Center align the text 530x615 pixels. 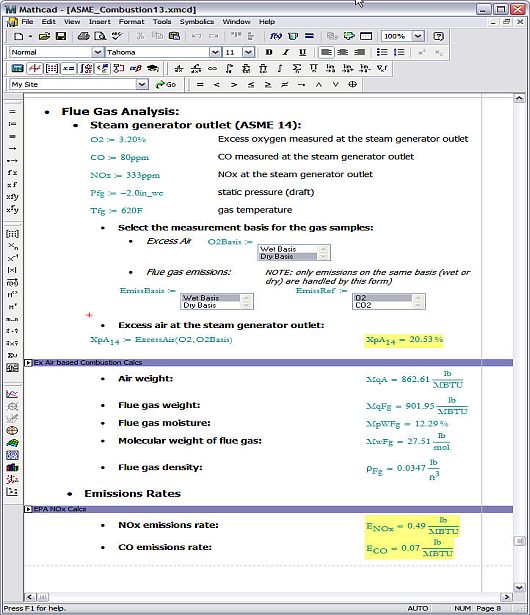tap(342, 52)
